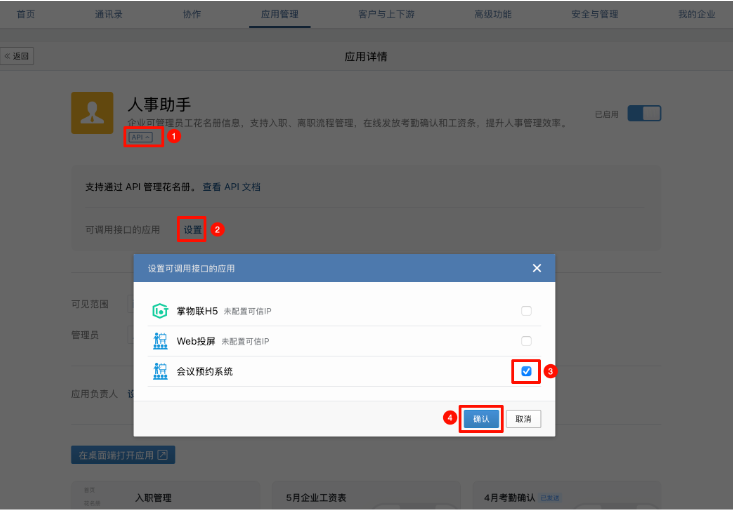Open the 查看 API 文档 link
This screenshot has height=510, width=733.
(231, 187)
